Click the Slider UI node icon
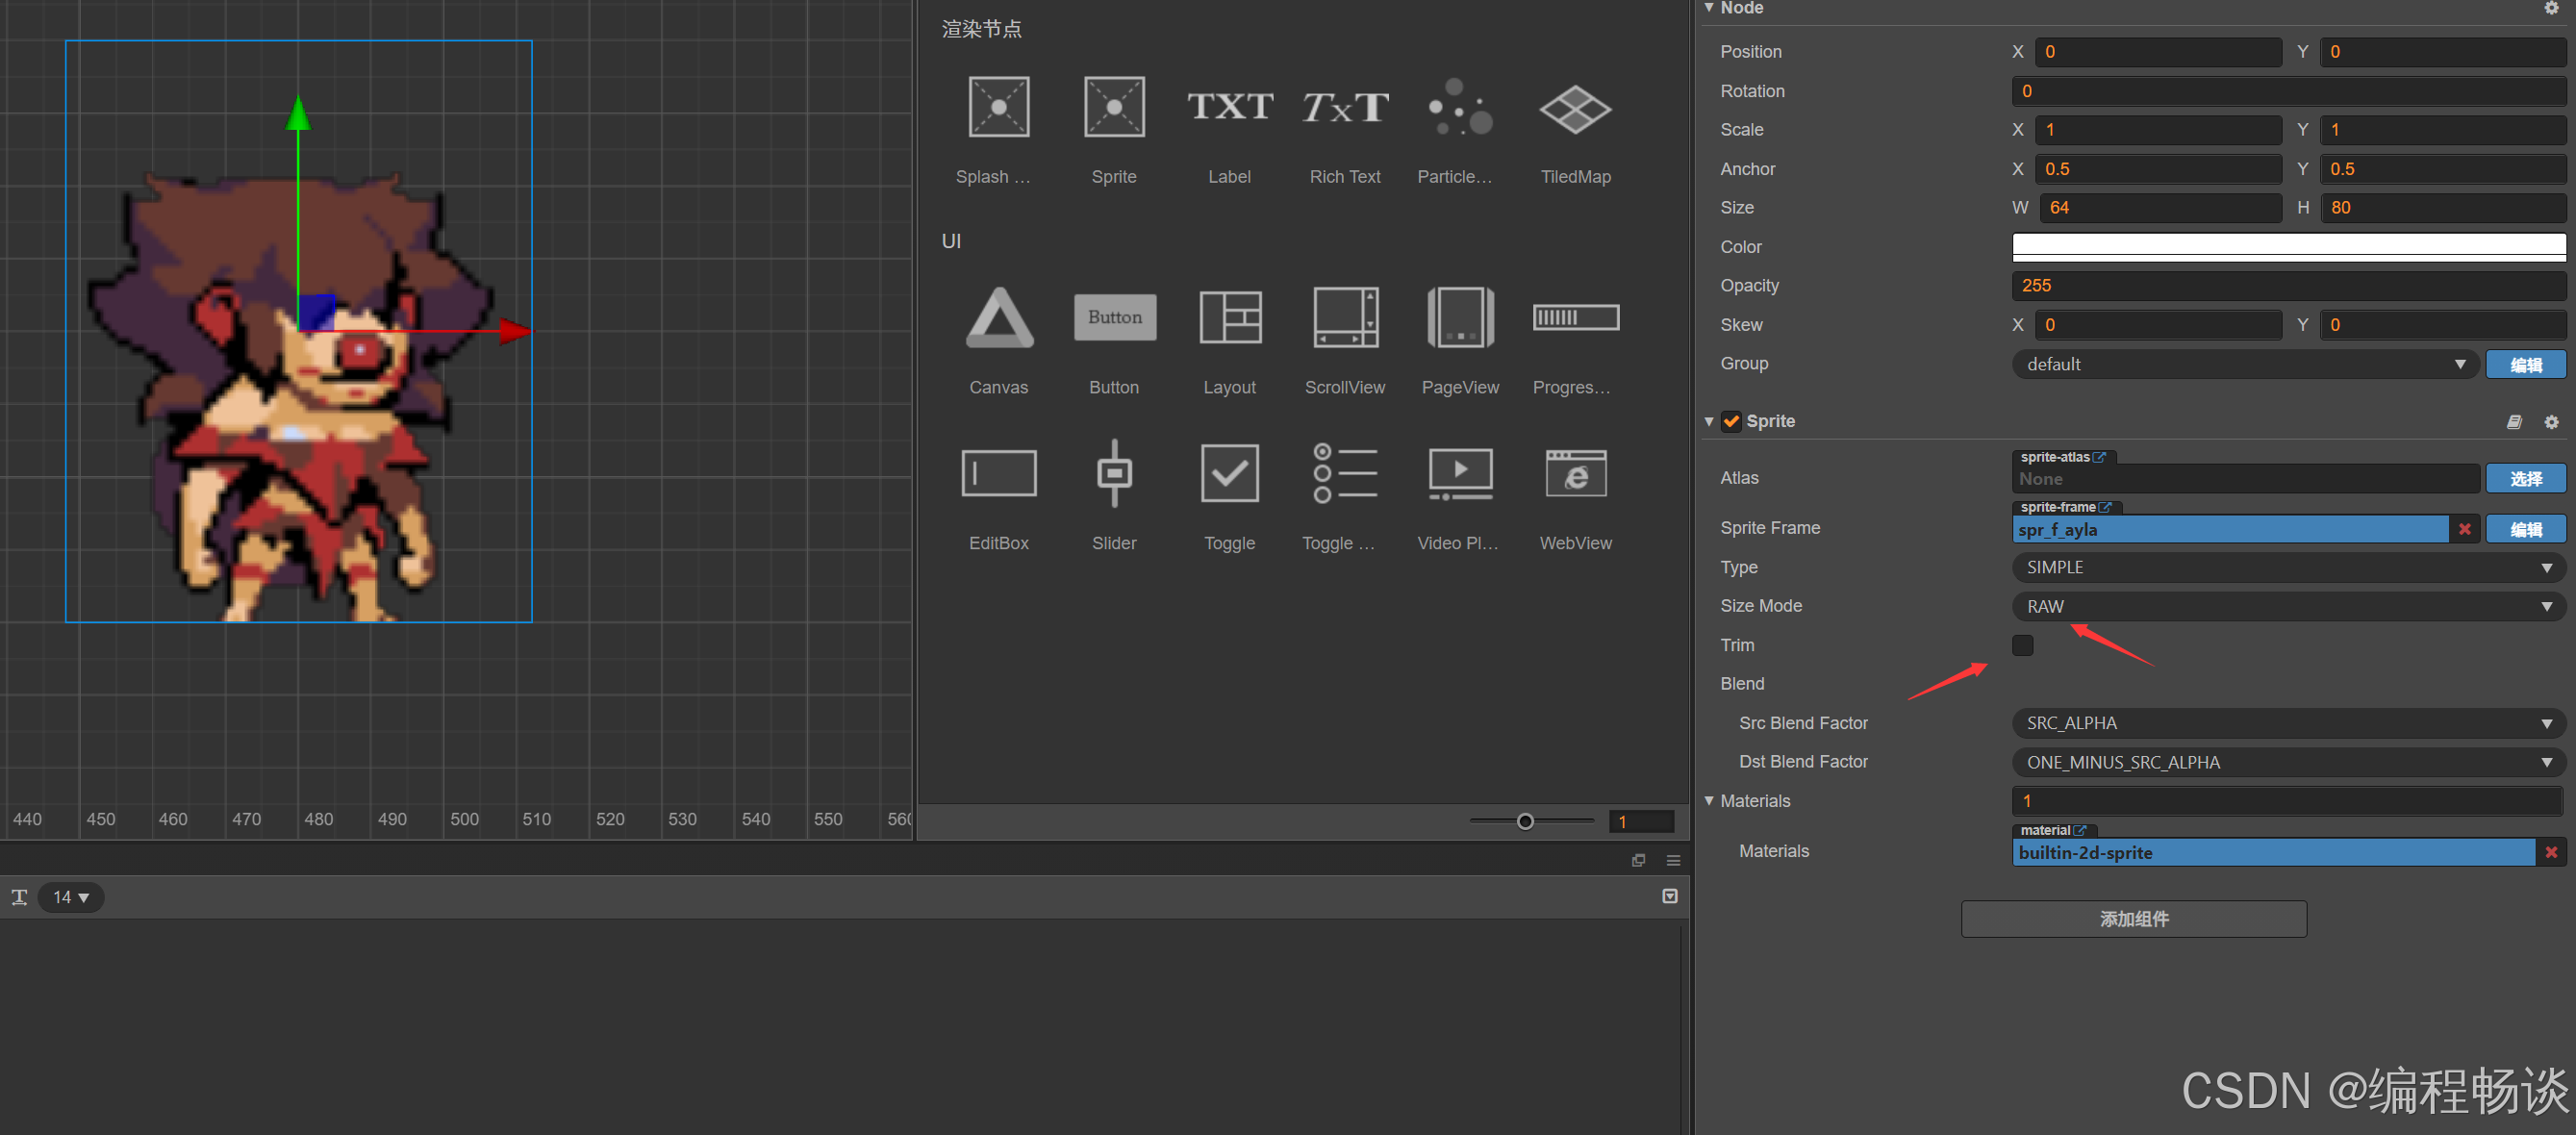This screenshot has height=1135, width=2576. point(1113,473)
